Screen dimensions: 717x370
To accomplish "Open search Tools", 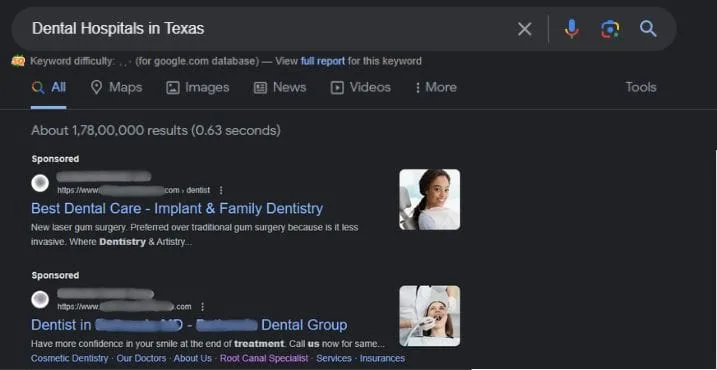I will pyautogui.click(x=641, y=87).
